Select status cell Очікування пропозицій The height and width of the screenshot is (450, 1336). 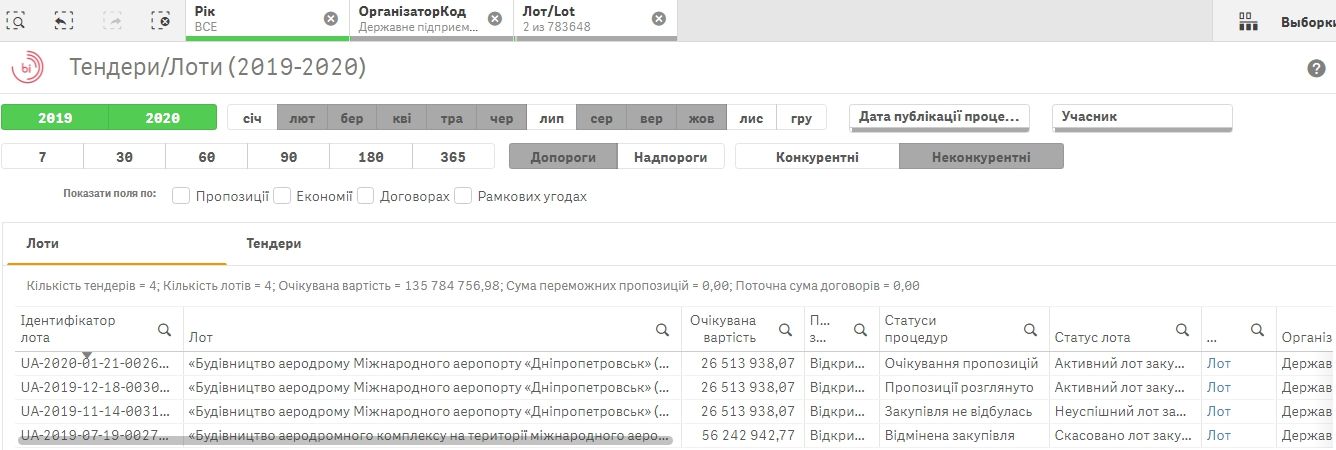tap(962, 363)
